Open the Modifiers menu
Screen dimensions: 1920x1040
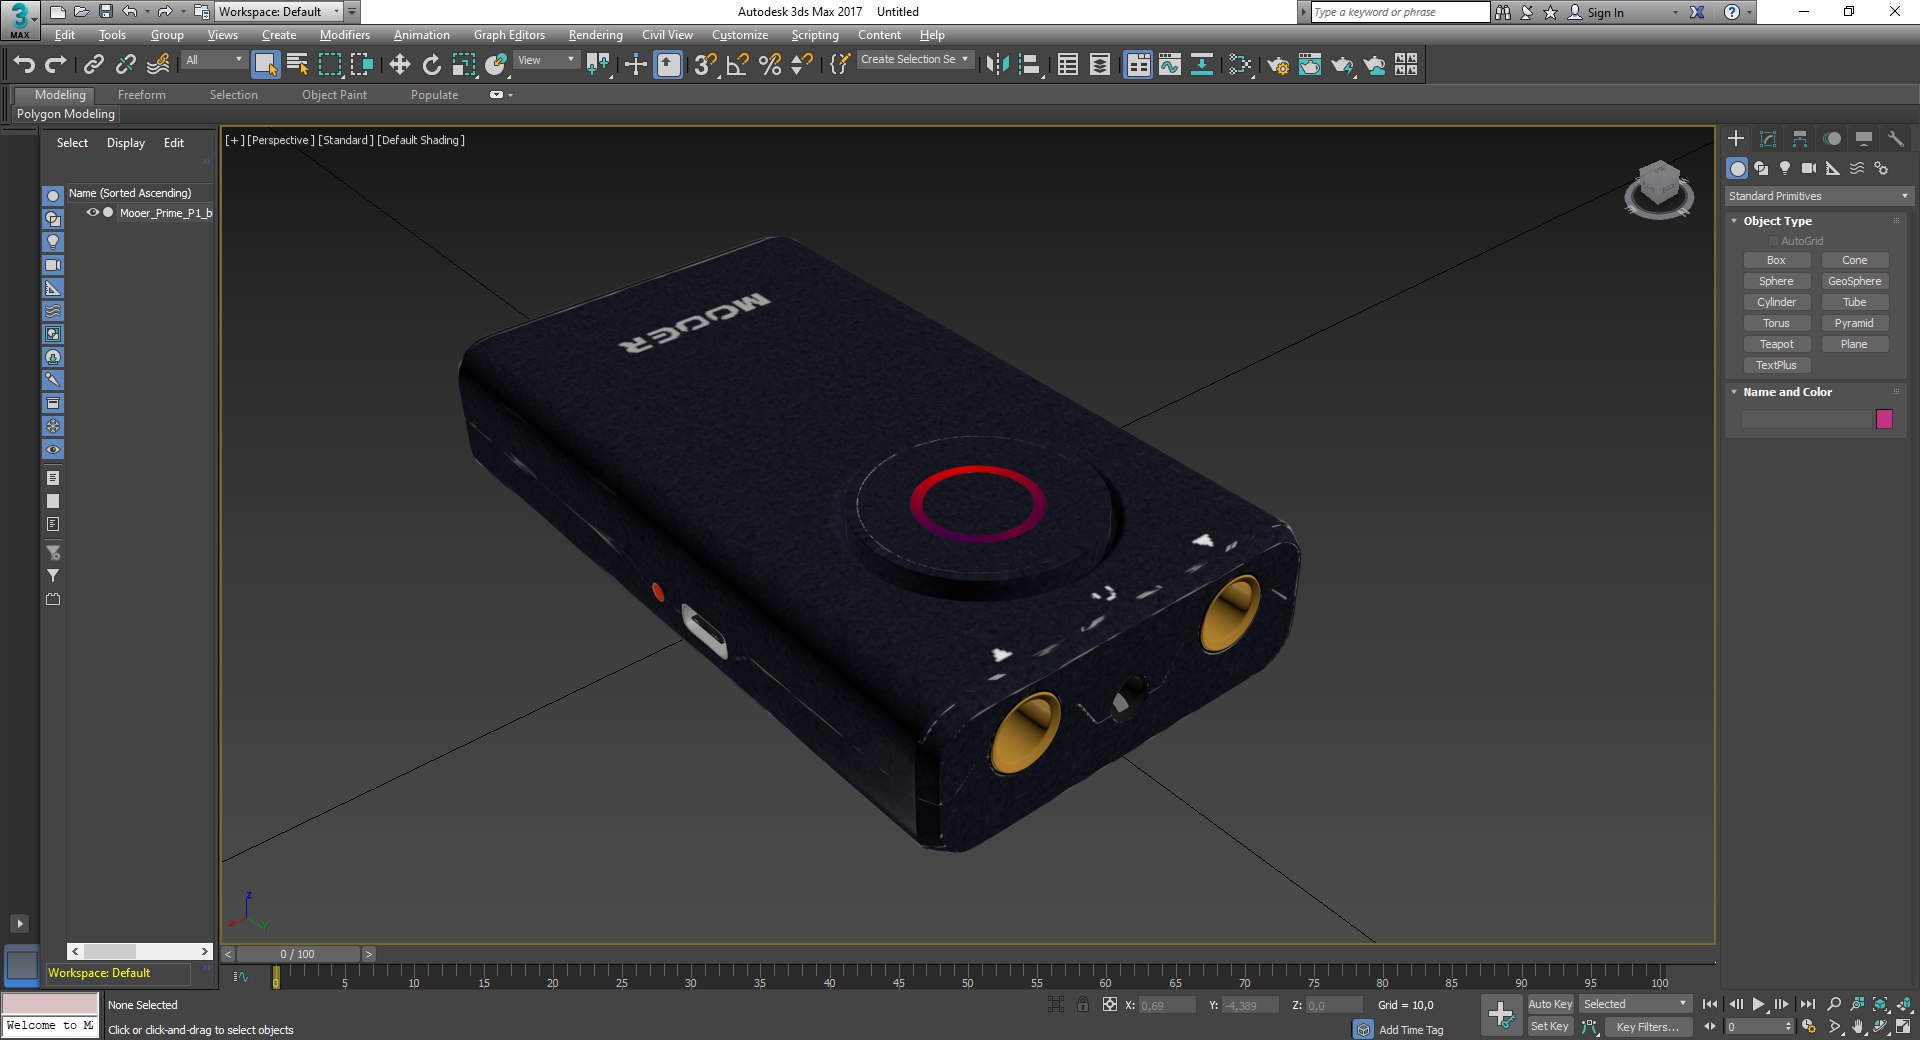click(344, 35)
